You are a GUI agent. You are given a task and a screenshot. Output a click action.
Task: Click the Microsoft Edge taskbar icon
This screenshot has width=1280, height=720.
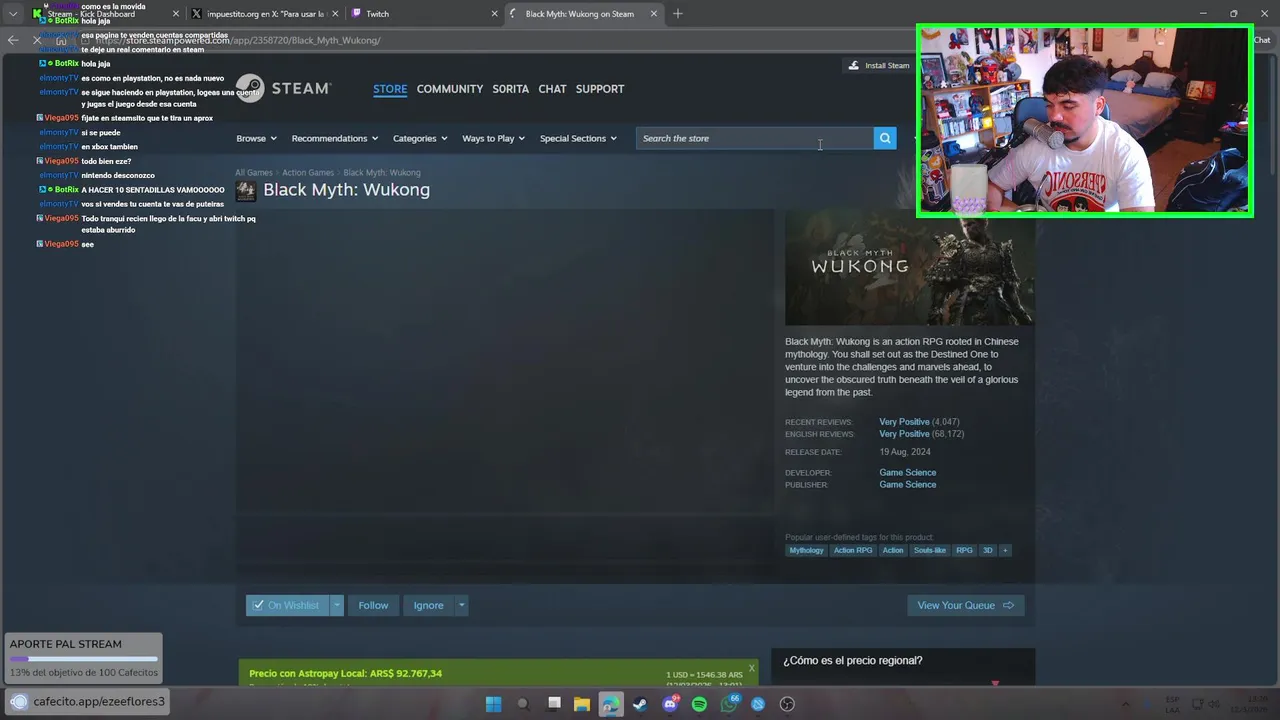coord(611,704)
